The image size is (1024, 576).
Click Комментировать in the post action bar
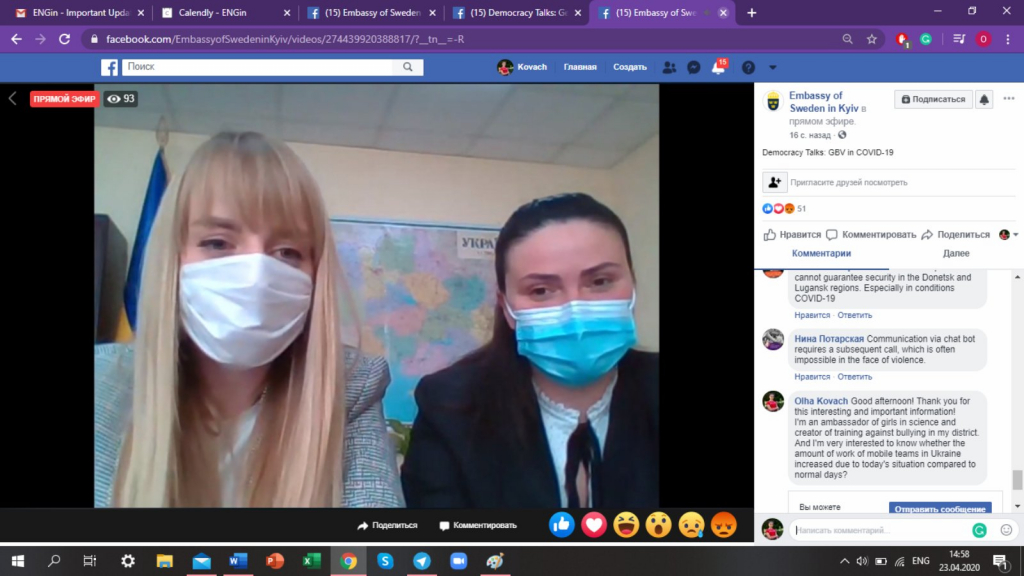point(871,234)
